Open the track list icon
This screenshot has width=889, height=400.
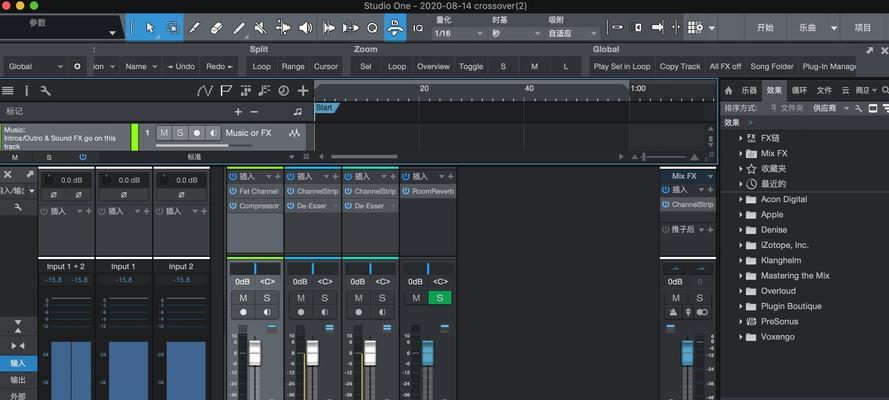(8, 91)
